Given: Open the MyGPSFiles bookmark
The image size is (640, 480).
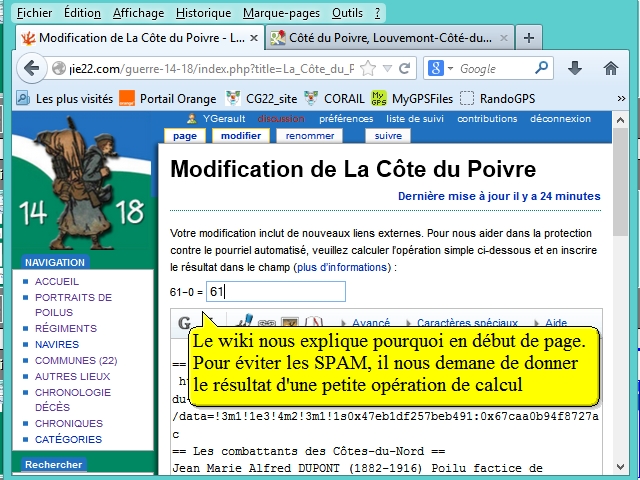Looking at the screenshot, I should point(412,98).
